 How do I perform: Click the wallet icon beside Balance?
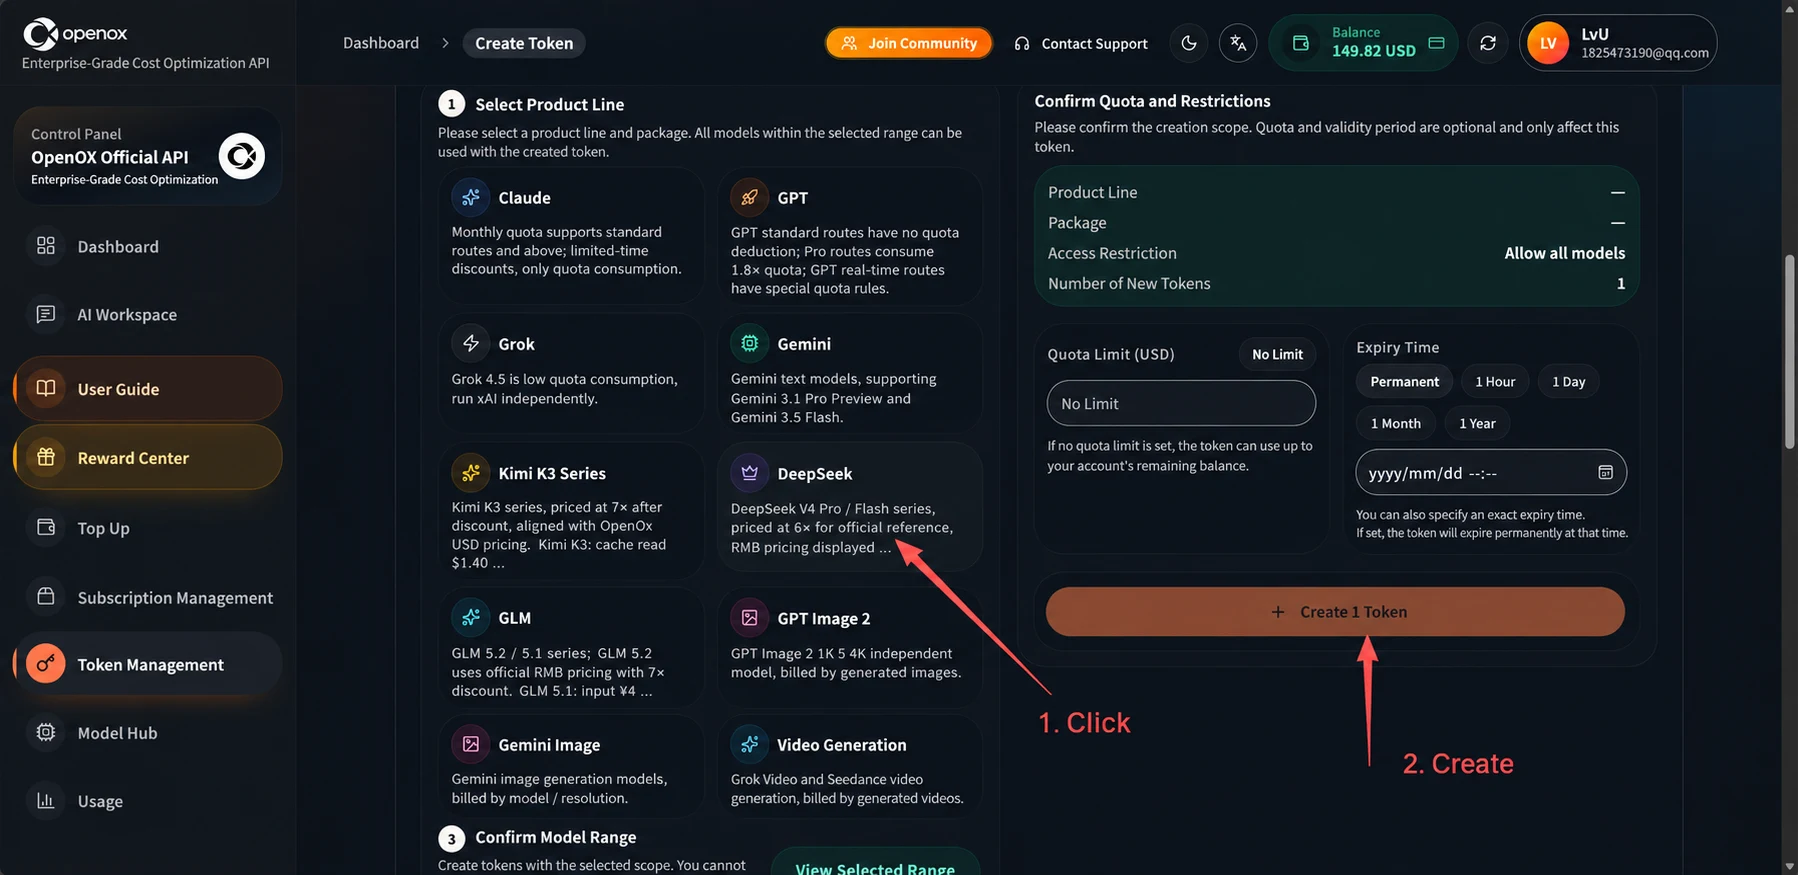click(1300, 43)
